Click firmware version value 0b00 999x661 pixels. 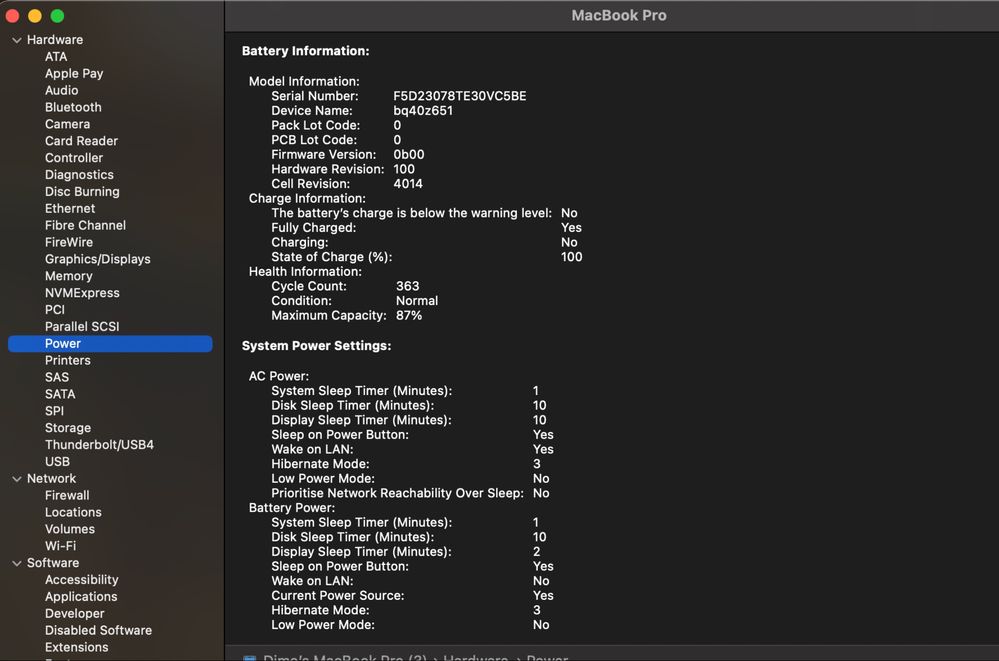click(x=408, y=155)
